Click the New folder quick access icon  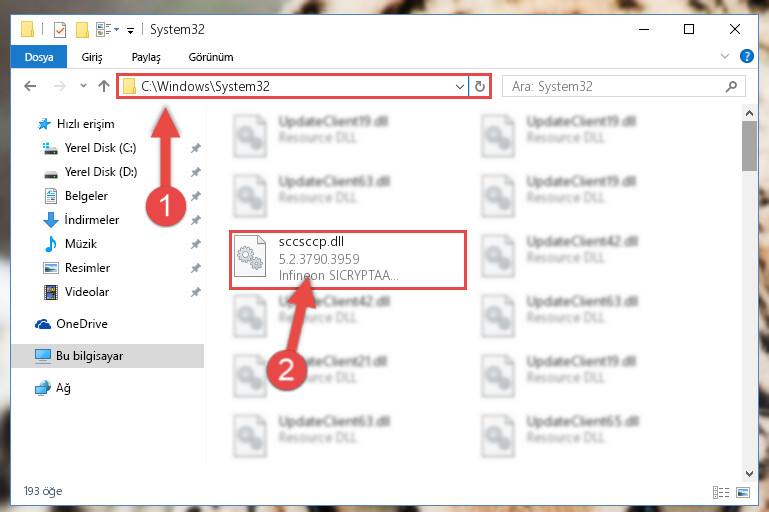click(82, 30)
